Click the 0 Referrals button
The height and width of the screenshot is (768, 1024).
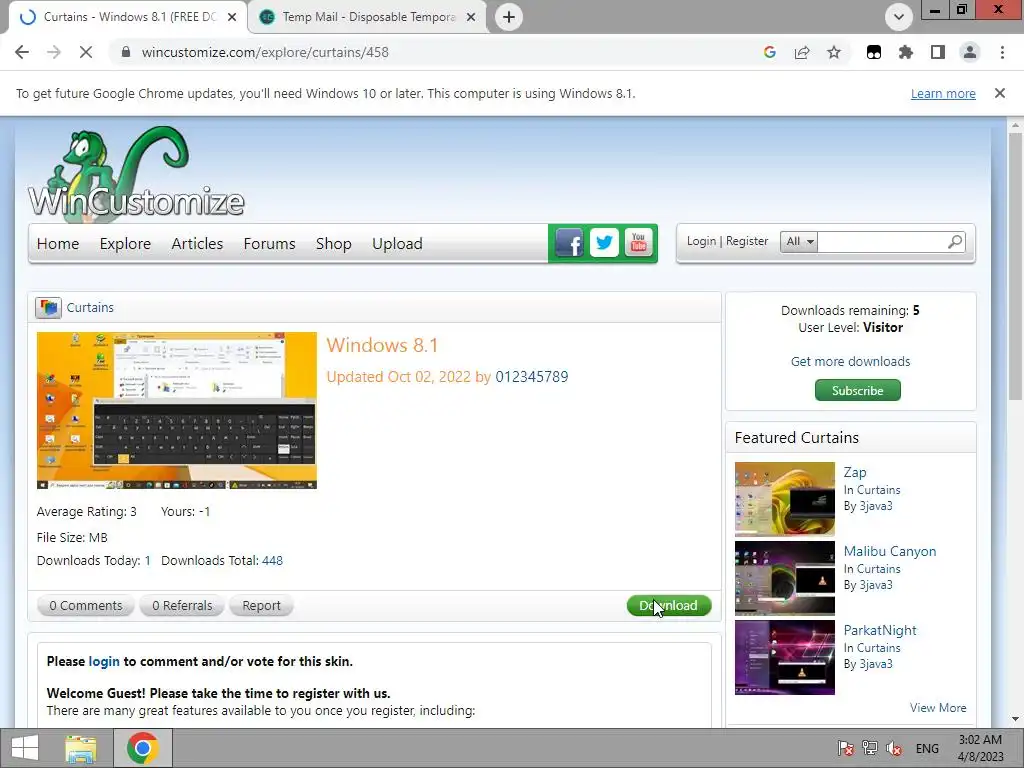pyautogui.click(x=182, y=605)
